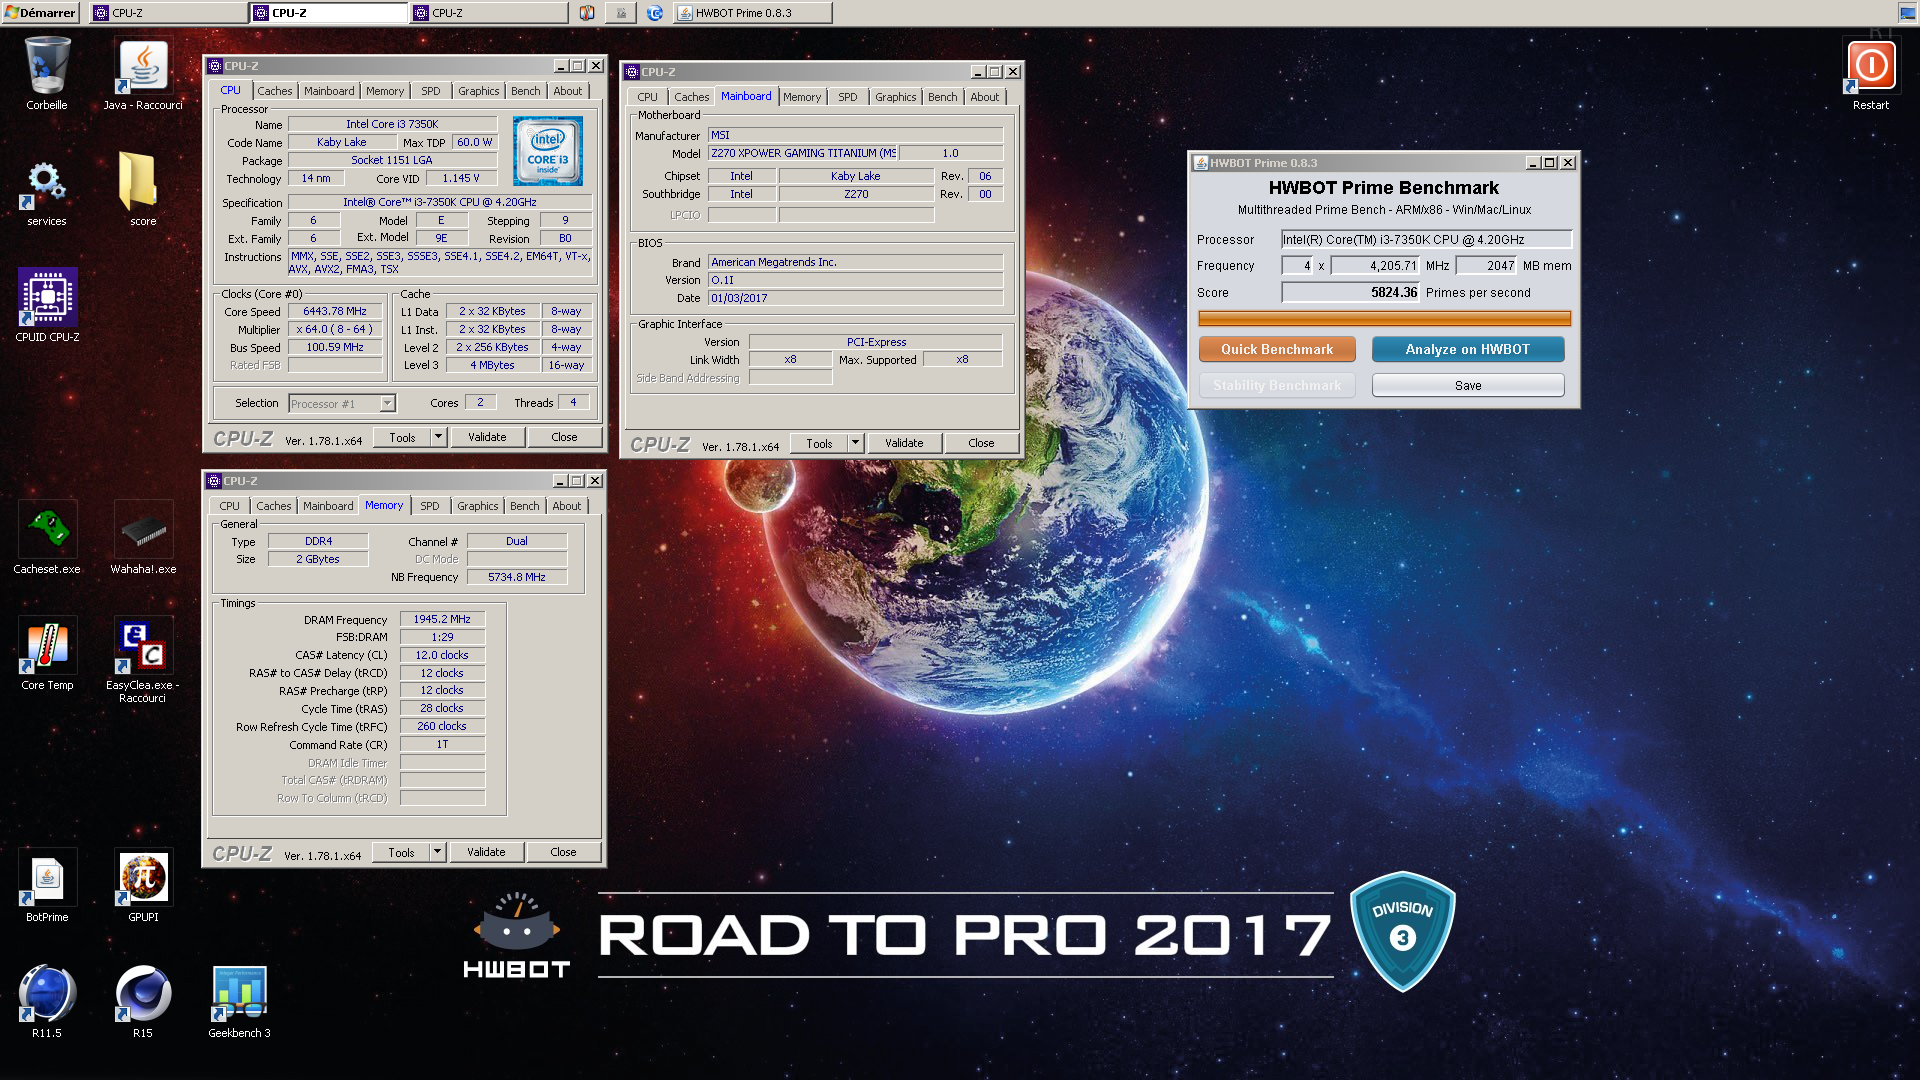Switch to Caches tab in the CPU window

[274, 91]
